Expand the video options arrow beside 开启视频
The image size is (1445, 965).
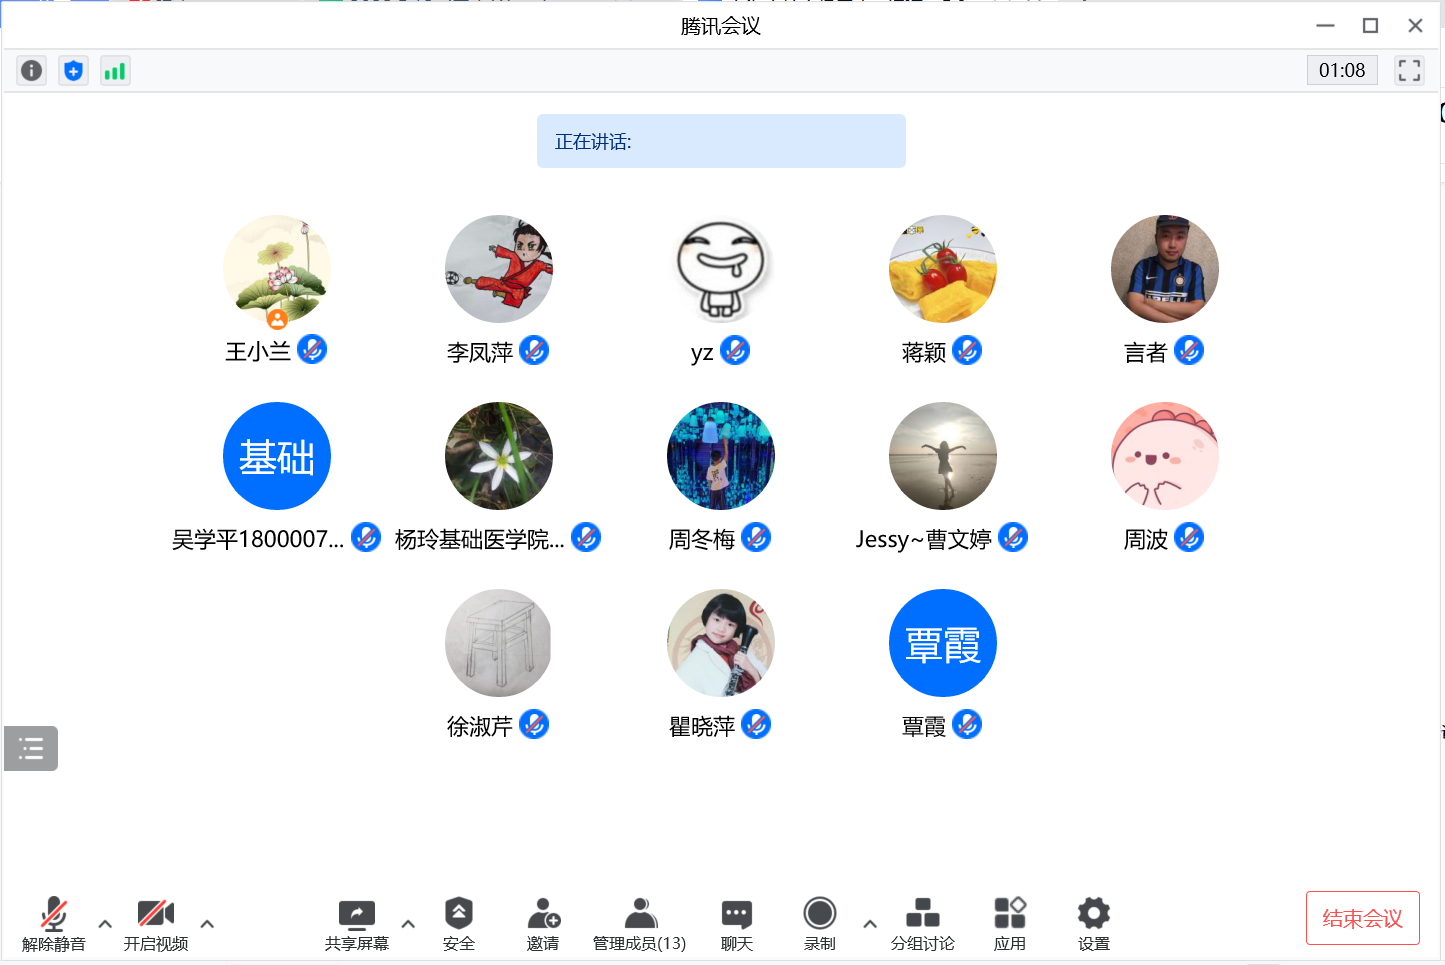click(x=207, y=924)
